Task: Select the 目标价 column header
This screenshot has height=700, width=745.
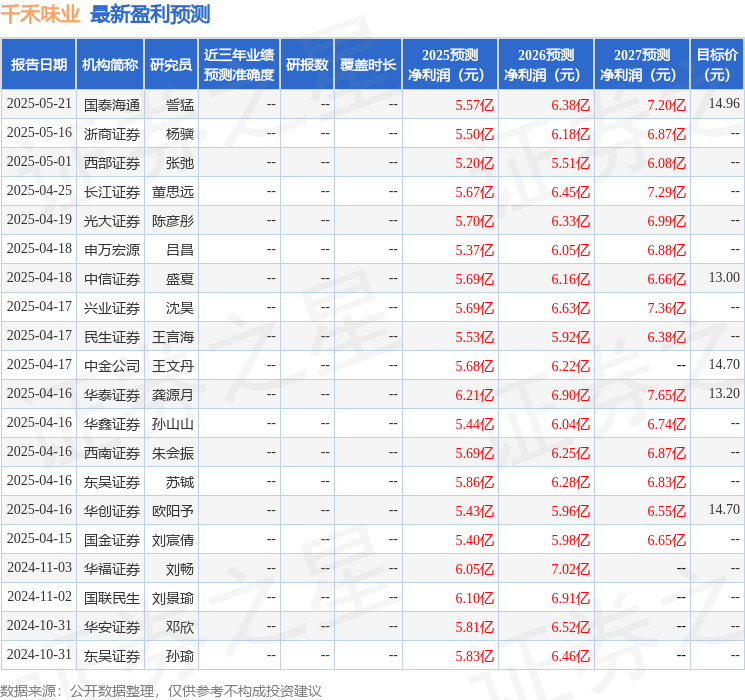Action: pos(717,65)
